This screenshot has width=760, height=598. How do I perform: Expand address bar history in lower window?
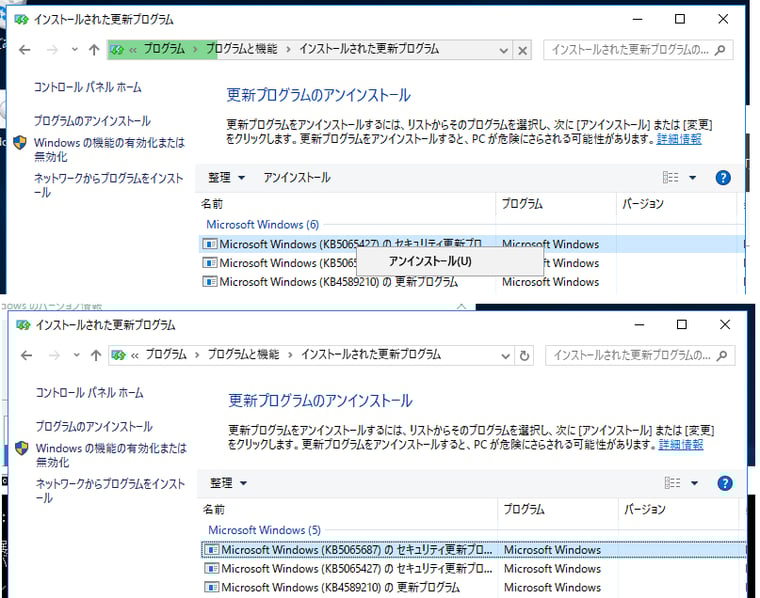(x=506, y=356)
